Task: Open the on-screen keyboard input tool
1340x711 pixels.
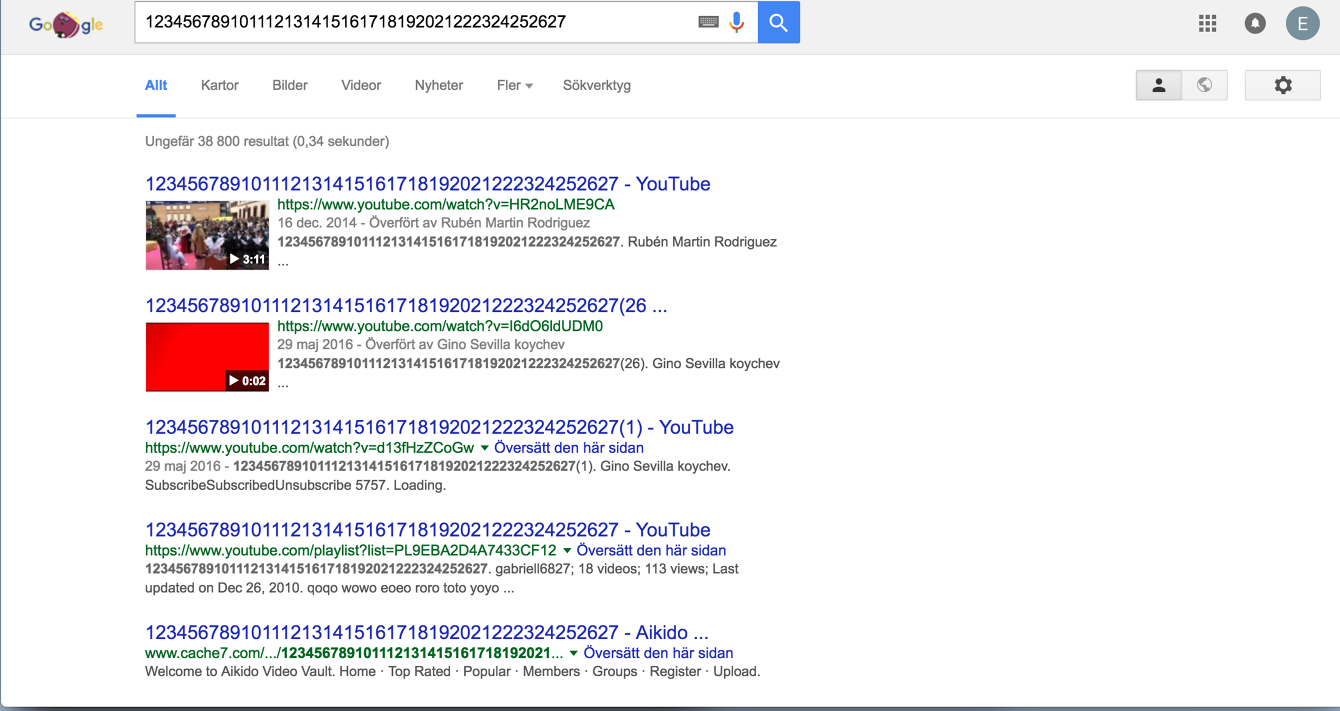Action: point(708,22)
